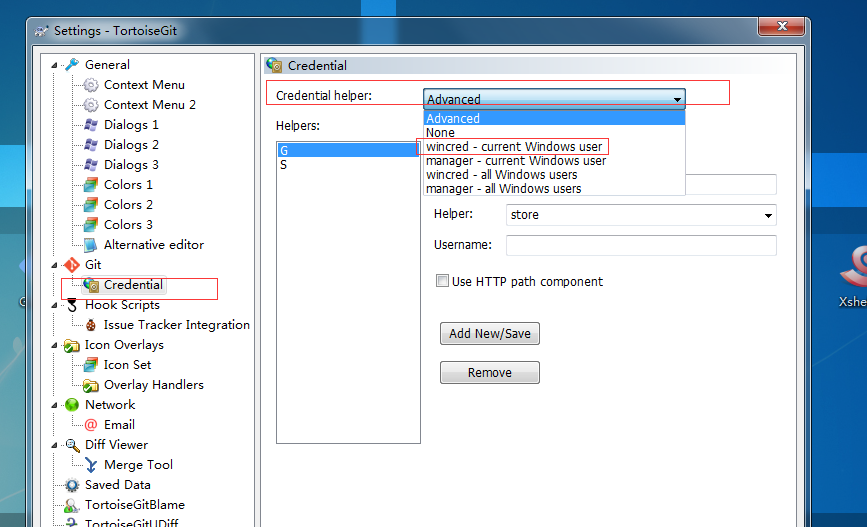Open the Colors 2 settings page
This screenshot has height=527, width=867.
tap(128, 205)
